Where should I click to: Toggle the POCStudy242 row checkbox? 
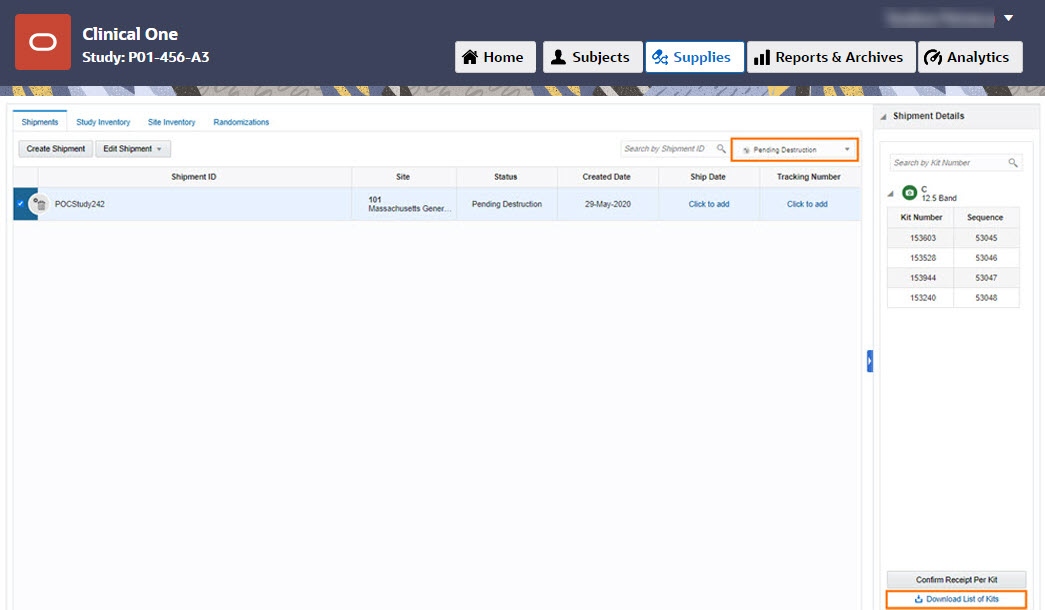(21, 203)
